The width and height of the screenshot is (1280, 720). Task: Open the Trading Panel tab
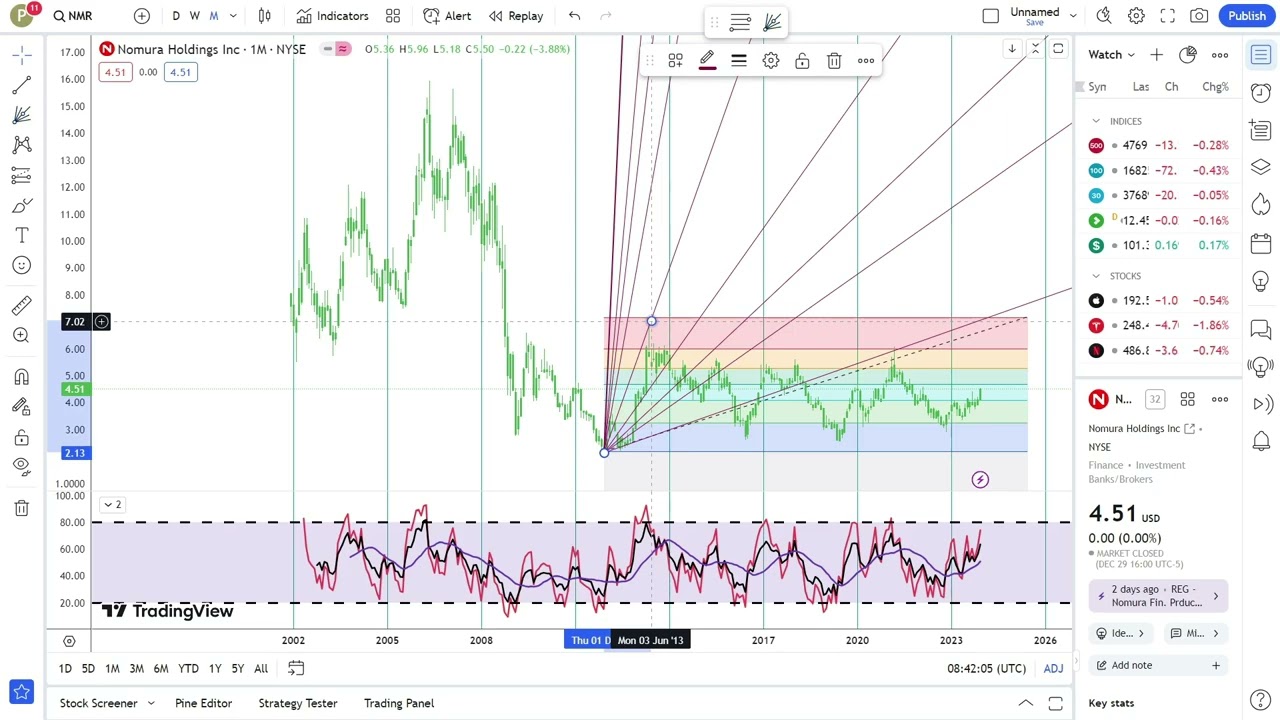pyautogui.click(x=399, y=704)
